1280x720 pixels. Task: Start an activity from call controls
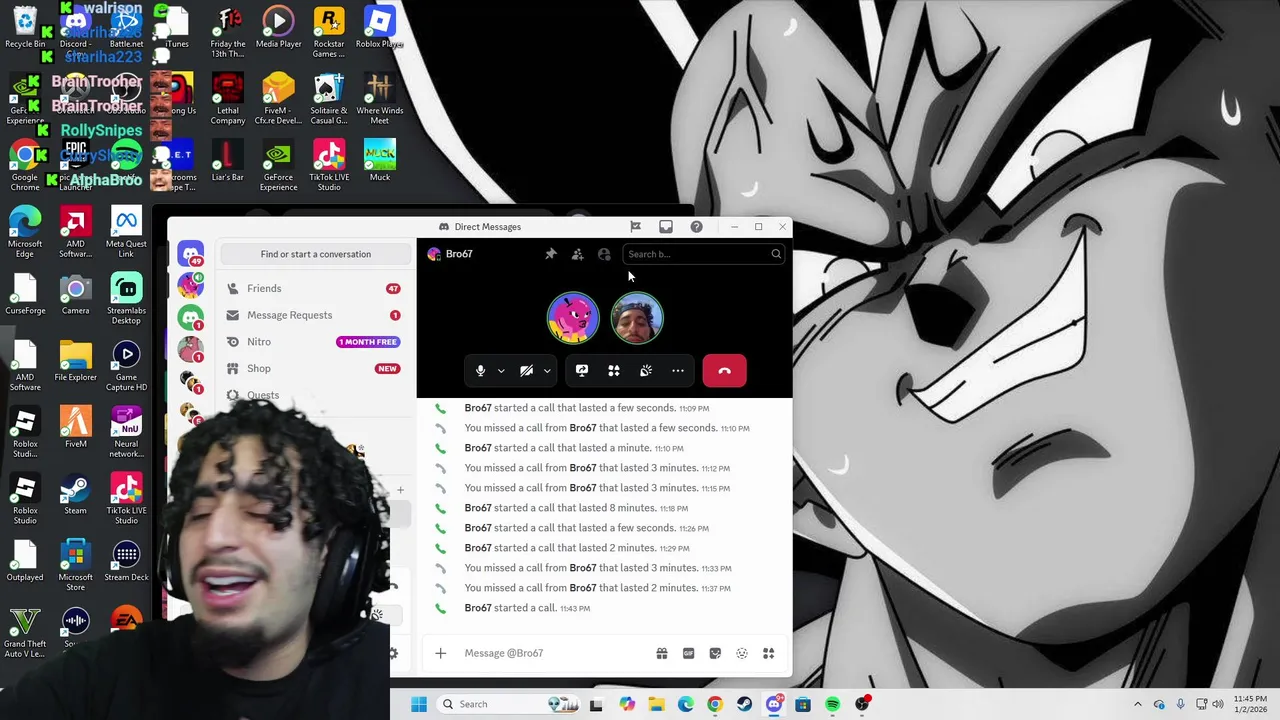tap(614, 371)
